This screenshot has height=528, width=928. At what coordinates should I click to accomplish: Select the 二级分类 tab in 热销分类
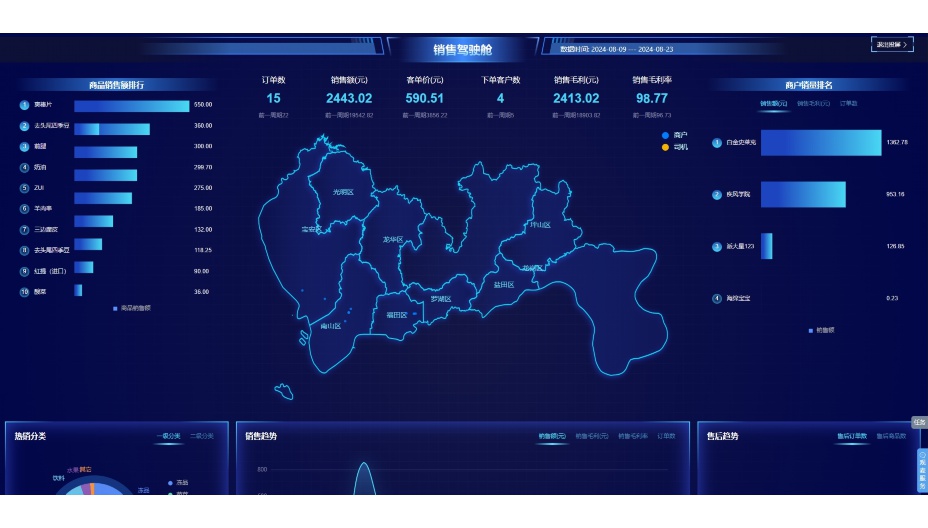pyautogui.click(x=202, y=436)
